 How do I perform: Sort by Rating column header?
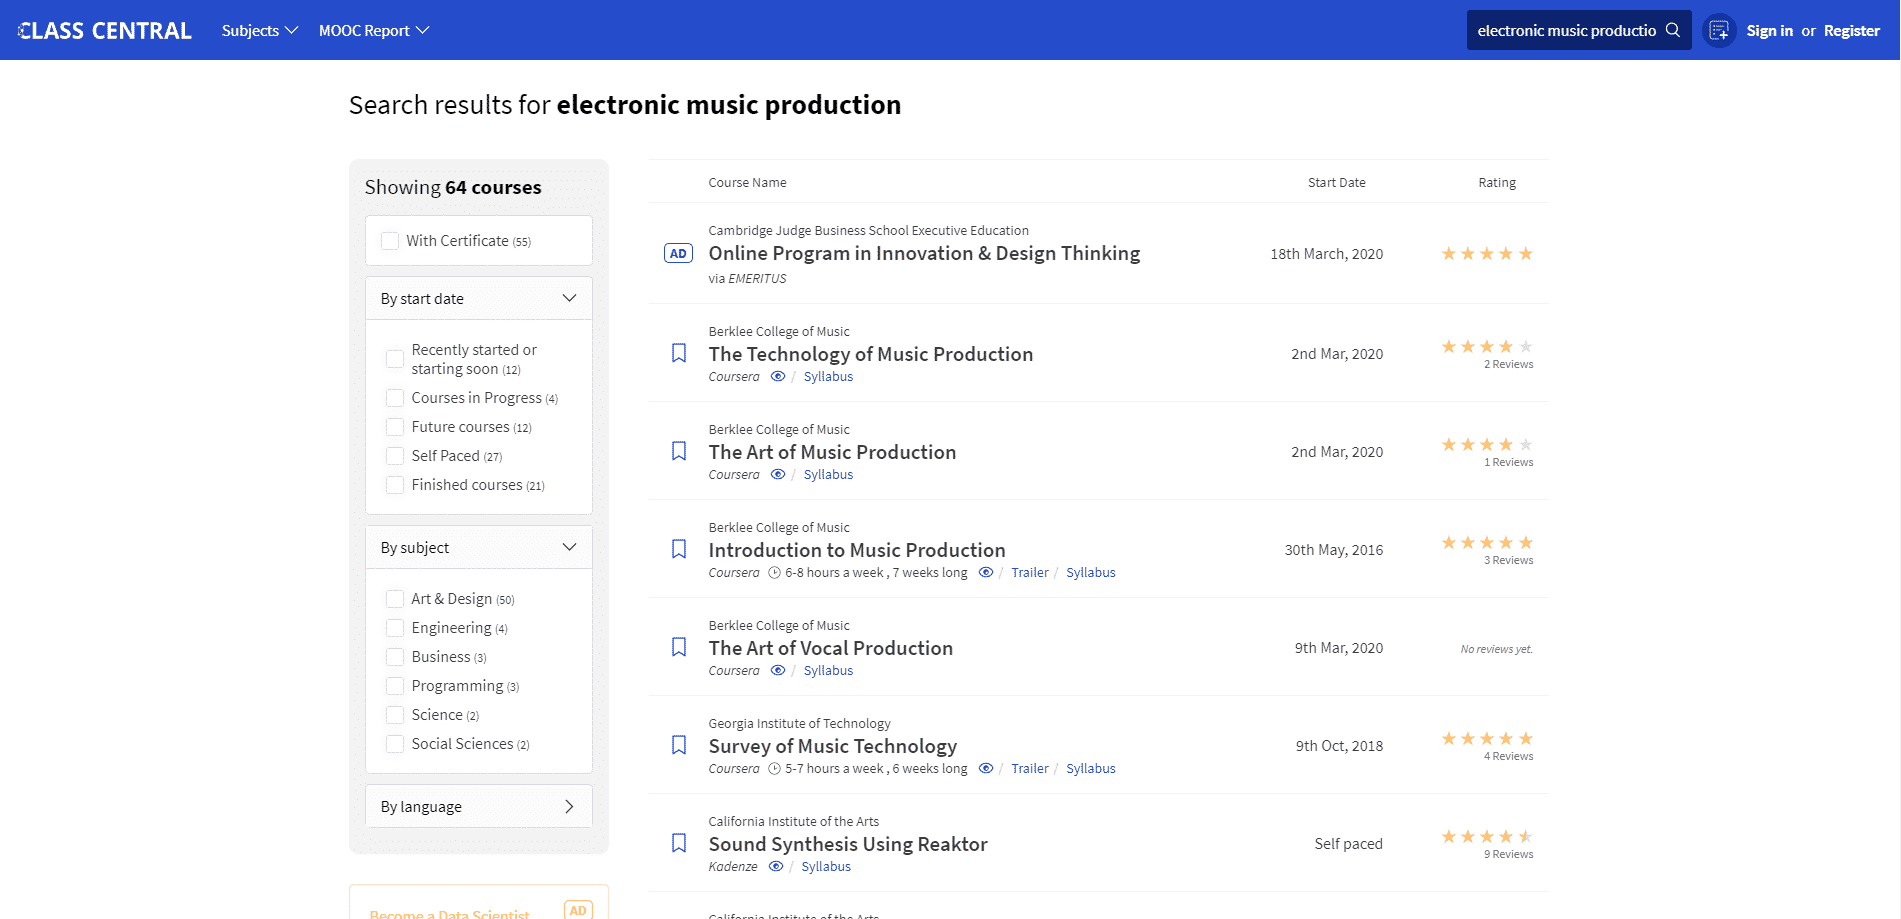click(x=1497, y=183)
